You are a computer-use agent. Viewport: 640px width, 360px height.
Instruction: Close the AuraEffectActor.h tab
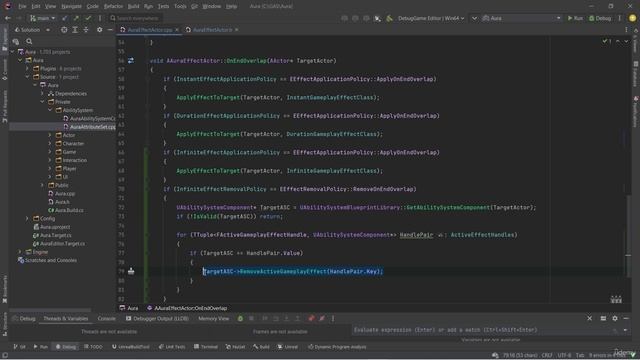(x=237, y=30)
